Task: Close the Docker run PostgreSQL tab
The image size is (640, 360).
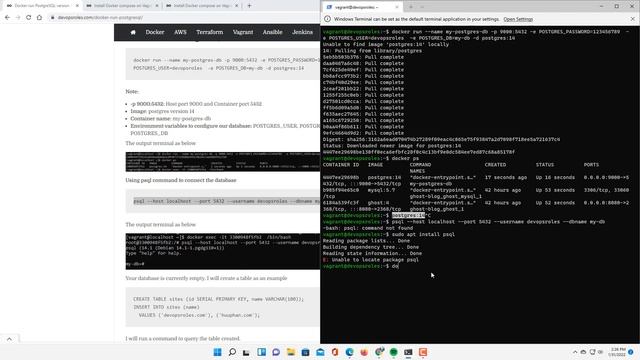Action: [77, 6]
